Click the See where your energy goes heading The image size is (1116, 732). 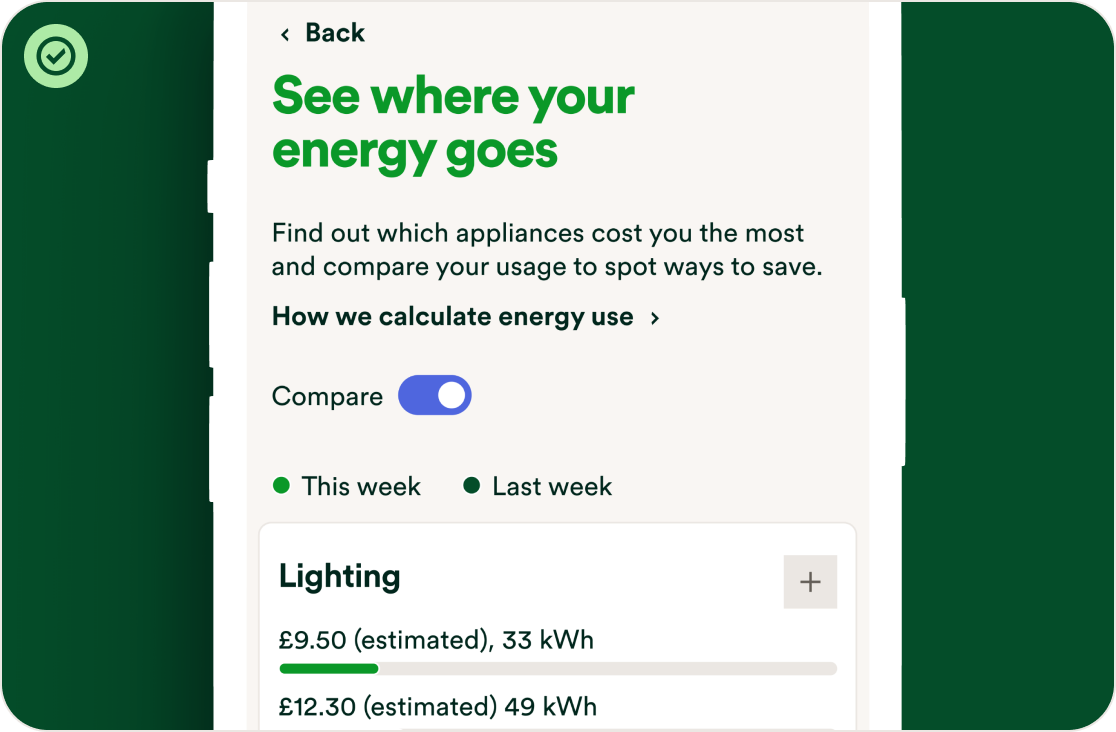click(453, 123)
